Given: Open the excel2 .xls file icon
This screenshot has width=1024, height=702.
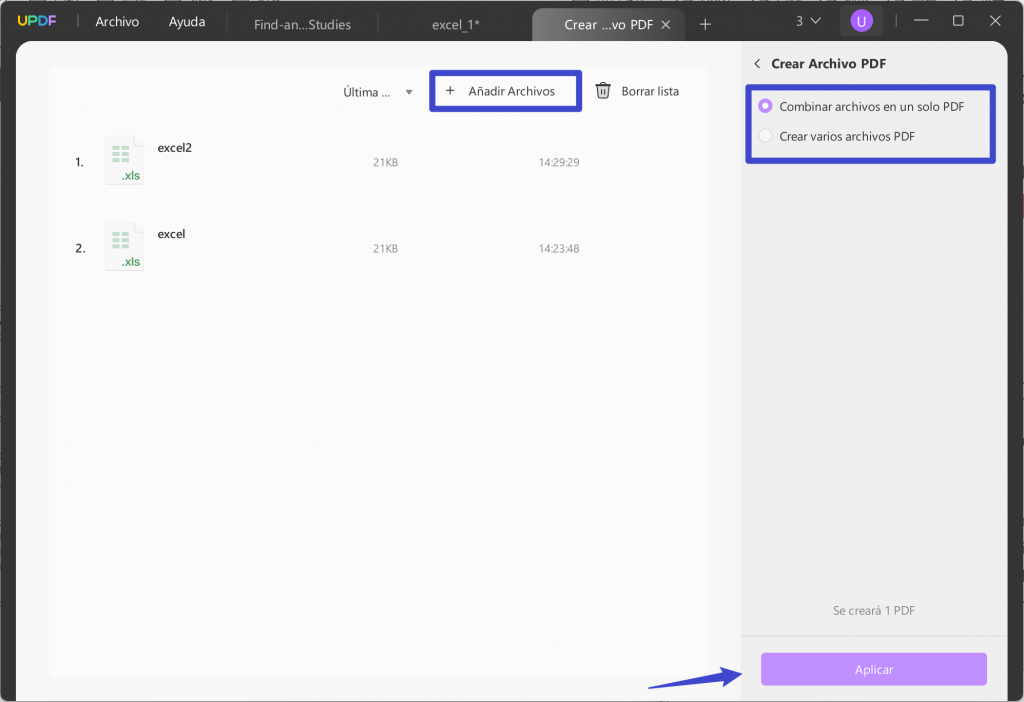Looking at the screenshot, I should [x=124, y=159].
